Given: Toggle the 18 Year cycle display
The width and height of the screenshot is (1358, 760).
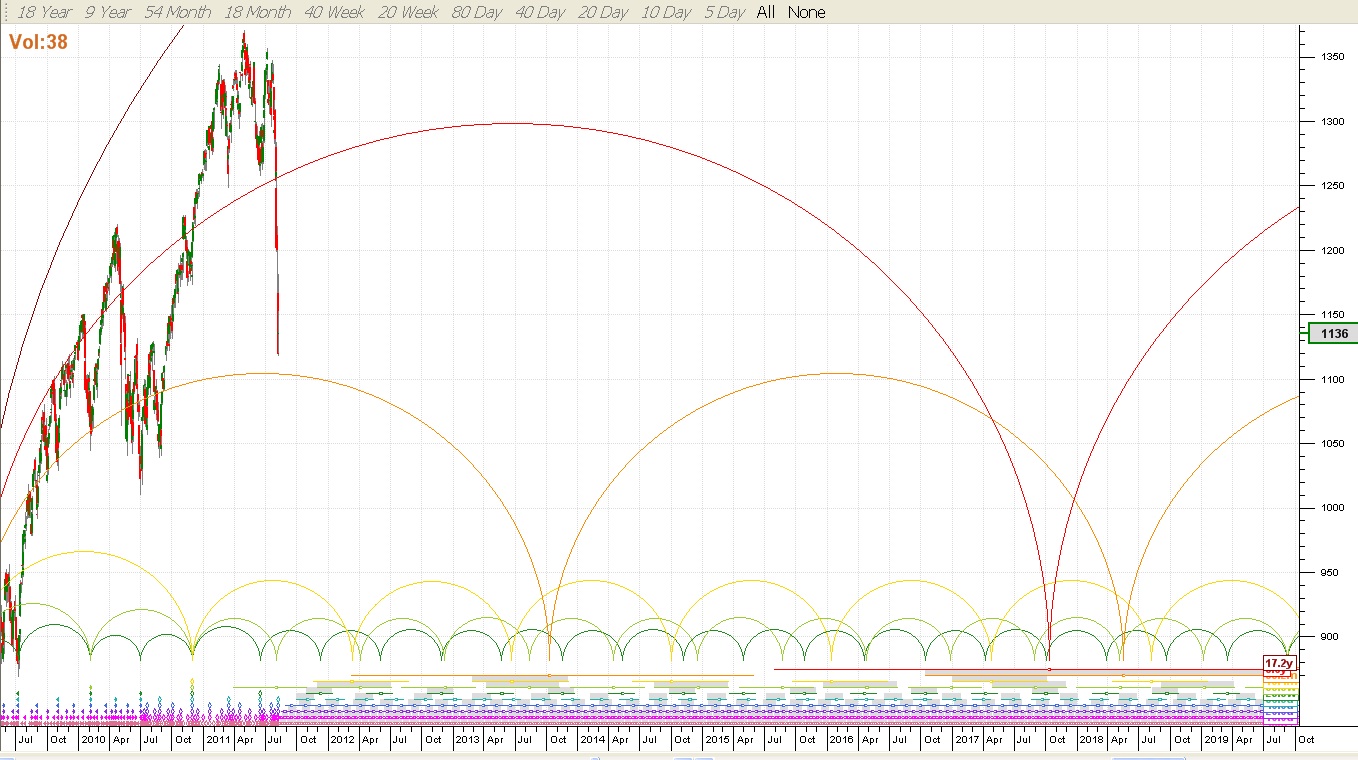Looking at the screenshot, I should click(x=43, y=12).
